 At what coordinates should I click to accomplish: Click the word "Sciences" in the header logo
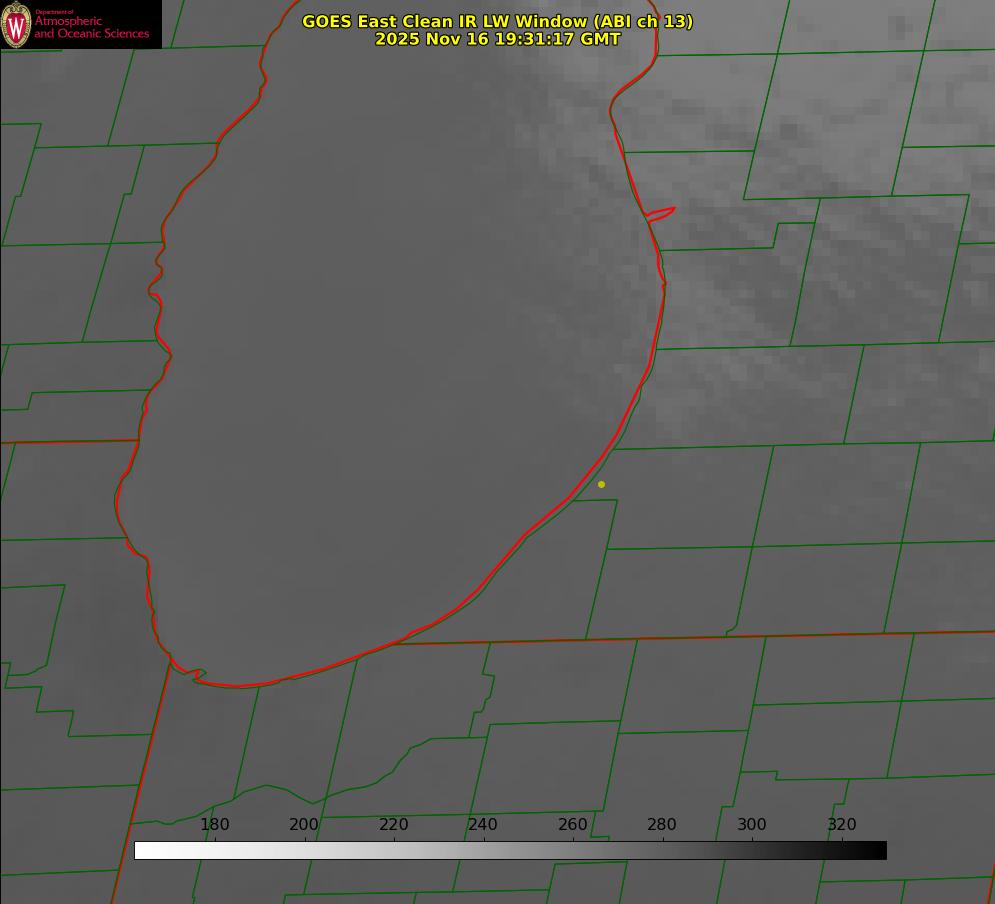point(122,34)
